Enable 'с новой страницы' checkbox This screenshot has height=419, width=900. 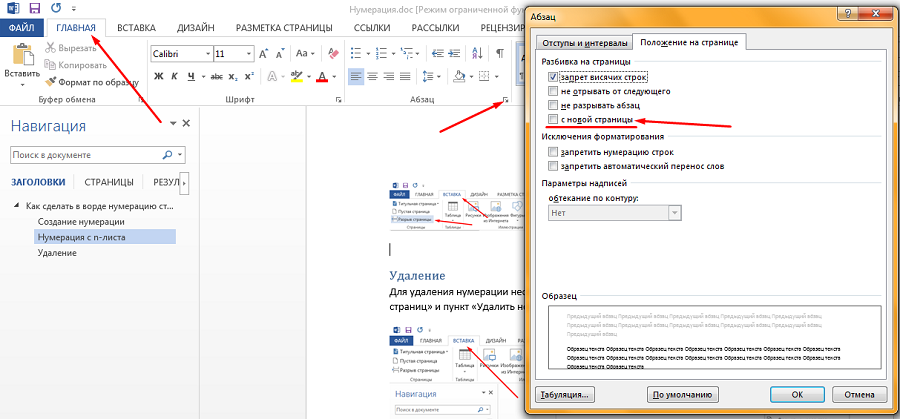(553, 119)
